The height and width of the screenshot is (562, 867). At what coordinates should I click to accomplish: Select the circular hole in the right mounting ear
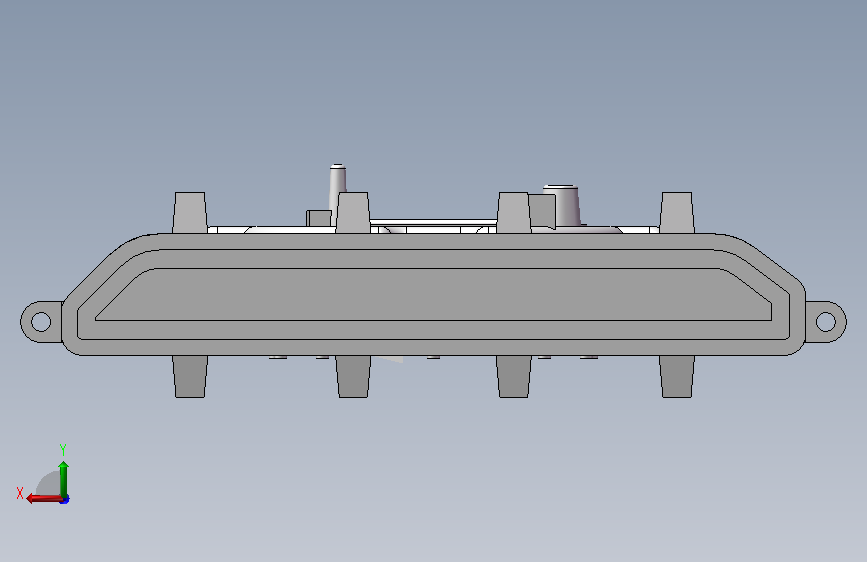pos(826,321)
